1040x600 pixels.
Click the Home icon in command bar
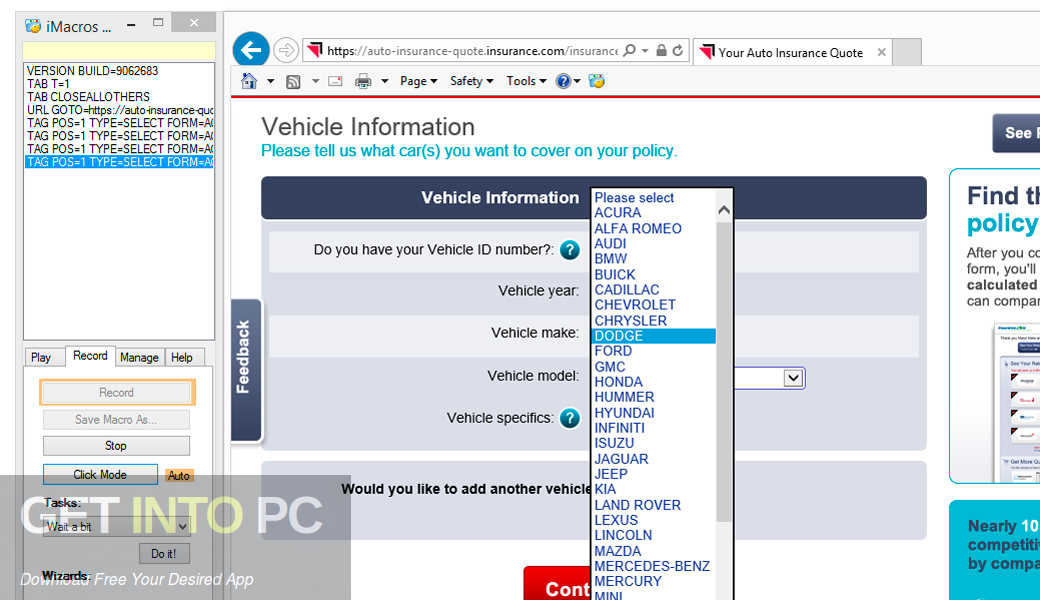[249, 81]
